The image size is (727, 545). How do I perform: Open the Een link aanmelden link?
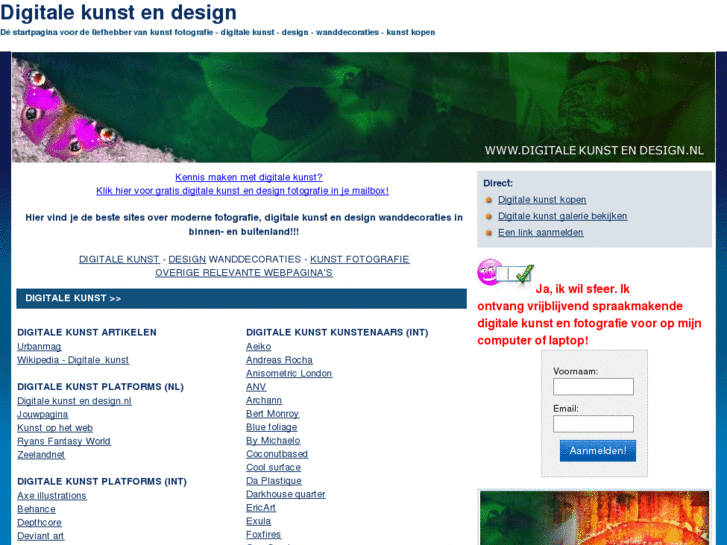point(541,232)
